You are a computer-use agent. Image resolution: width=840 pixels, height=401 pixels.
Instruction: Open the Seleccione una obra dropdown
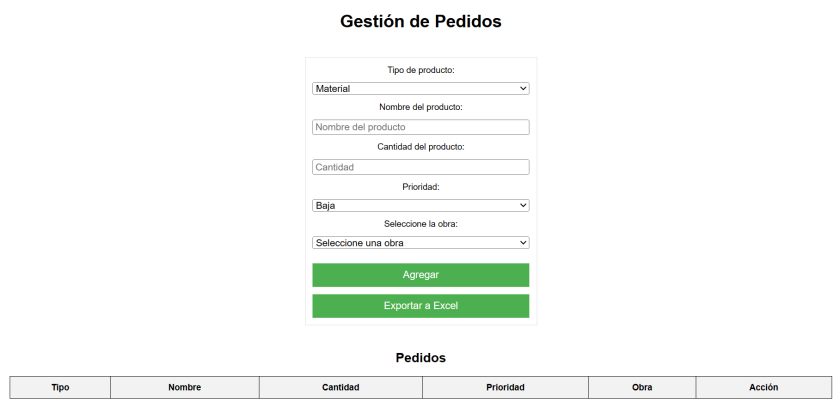pyautogui.click(x=420, y=242)
